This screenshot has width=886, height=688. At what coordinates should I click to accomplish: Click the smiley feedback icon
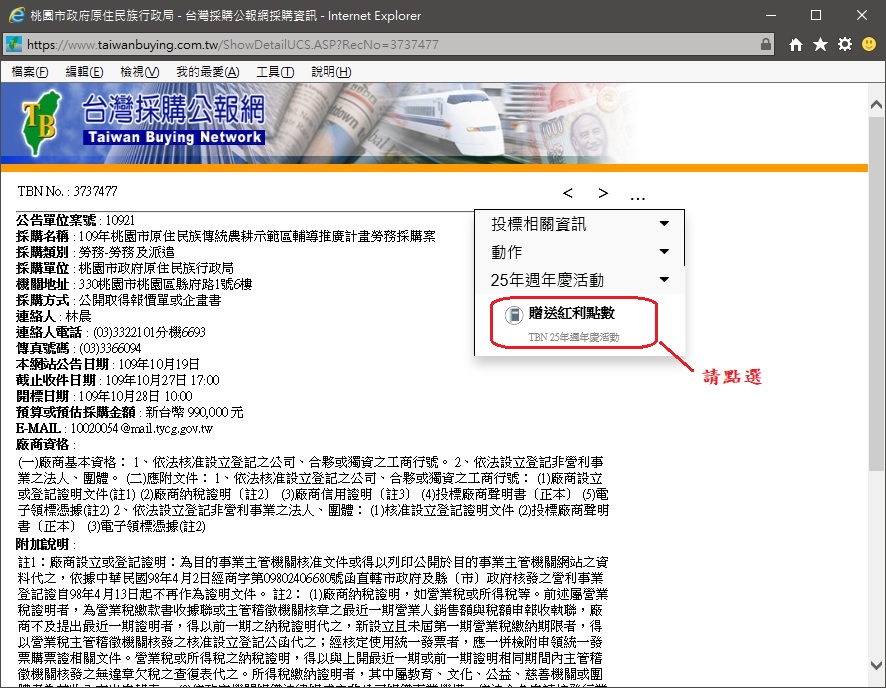tap(869, 44)
